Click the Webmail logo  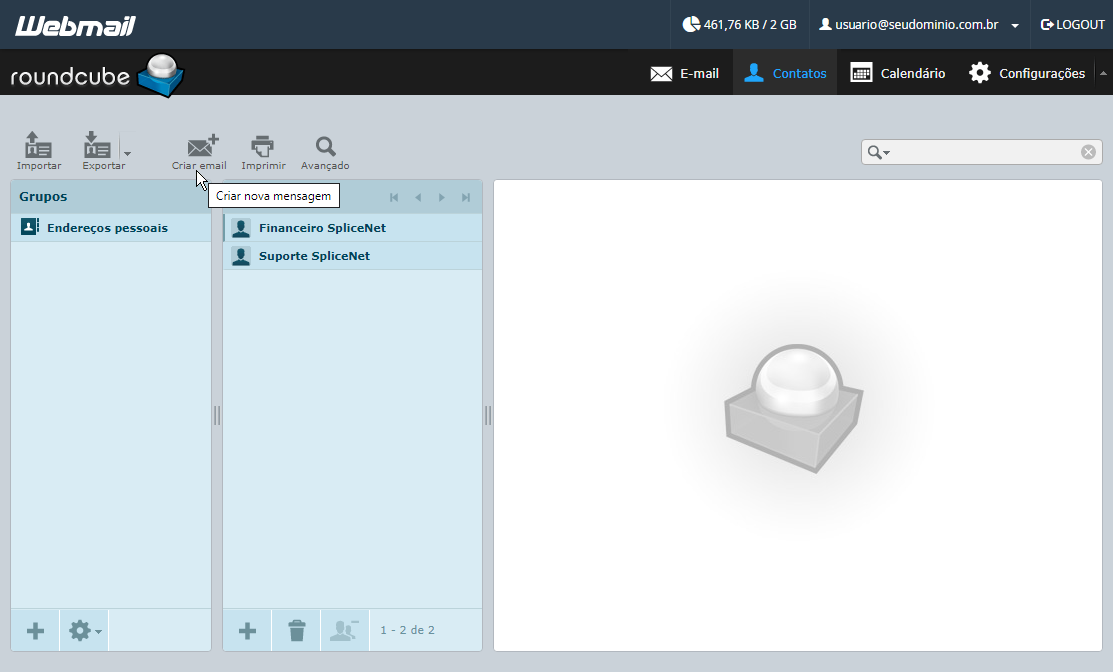pyautogui.click(x=75, y=26)
